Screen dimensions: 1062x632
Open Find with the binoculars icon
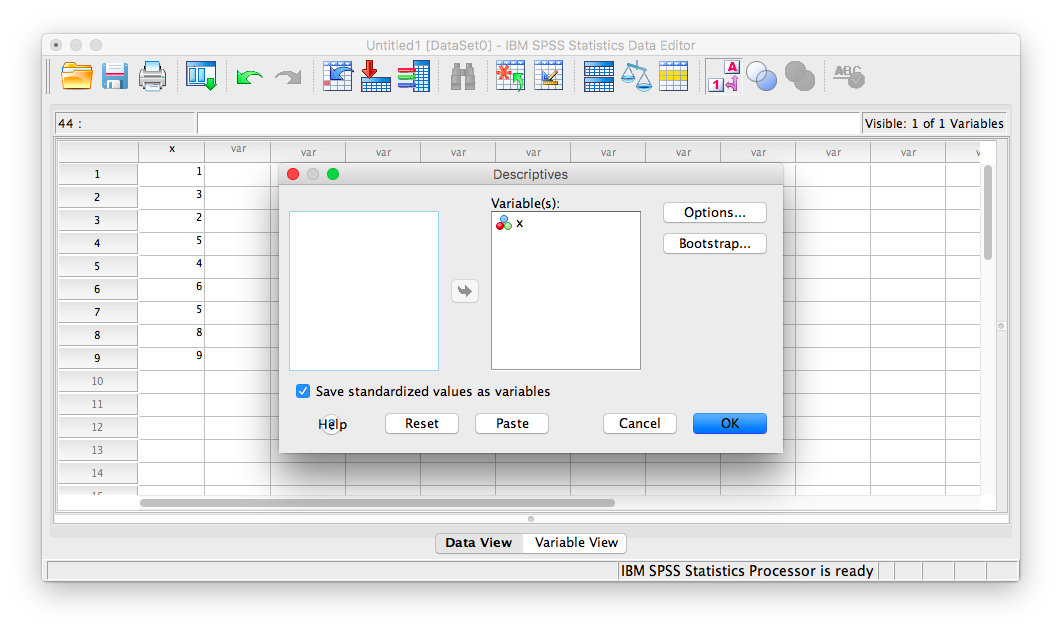[x=462, y=77]
